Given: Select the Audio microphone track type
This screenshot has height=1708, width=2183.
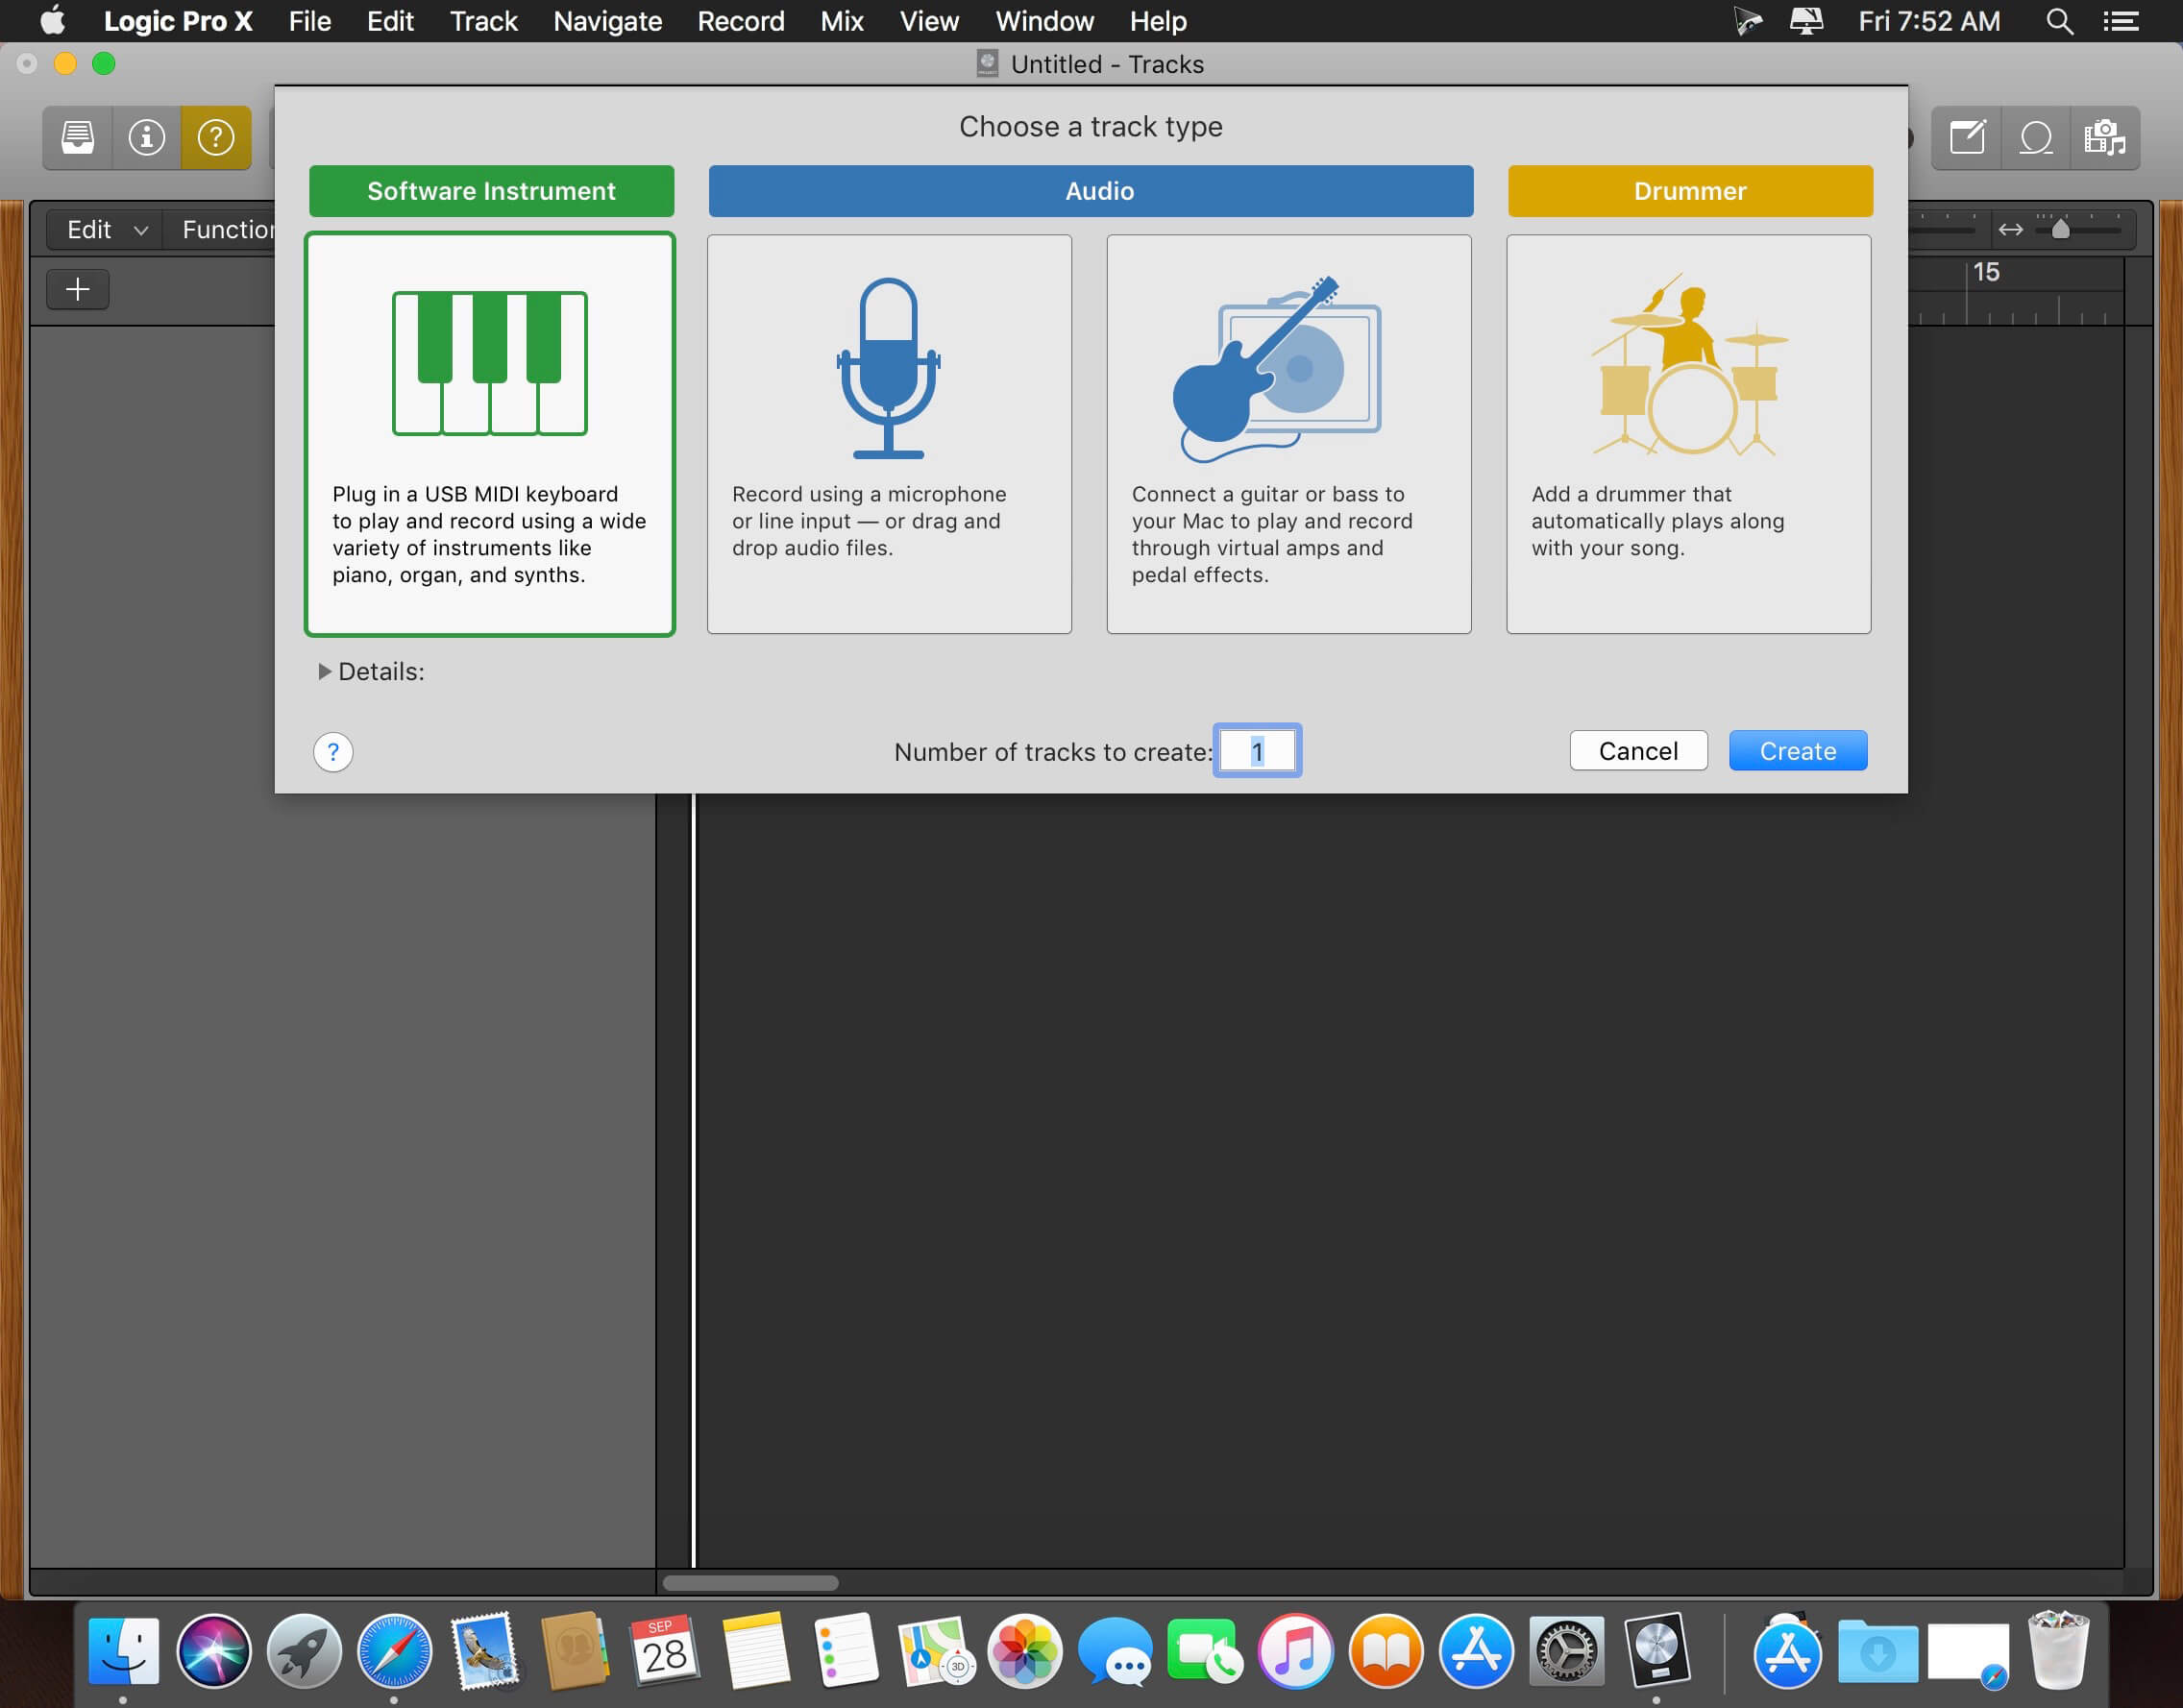Looking at the screenshot, I should 888,433.
